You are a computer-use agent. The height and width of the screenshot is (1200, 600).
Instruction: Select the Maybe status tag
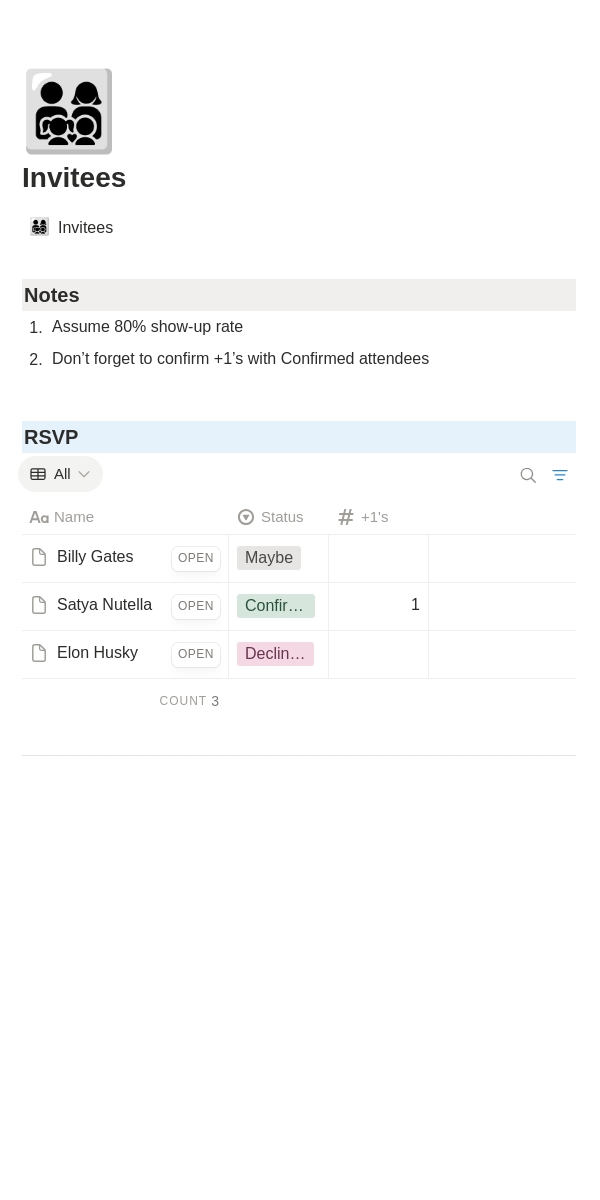coord(269,558)
